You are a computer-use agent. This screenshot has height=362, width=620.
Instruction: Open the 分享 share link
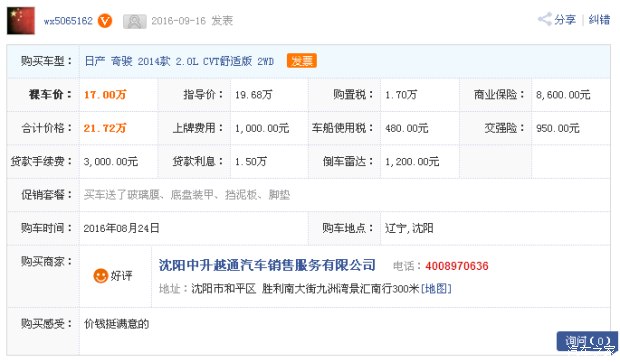coord(565,19)
